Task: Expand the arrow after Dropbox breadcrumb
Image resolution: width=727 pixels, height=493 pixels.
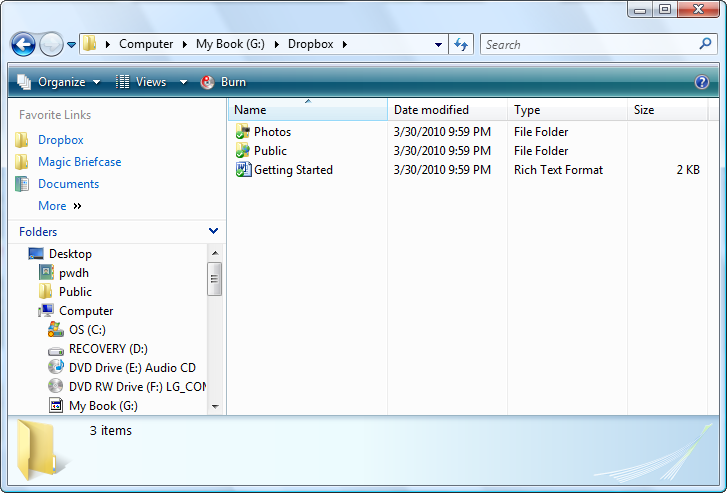Action: 344,45
